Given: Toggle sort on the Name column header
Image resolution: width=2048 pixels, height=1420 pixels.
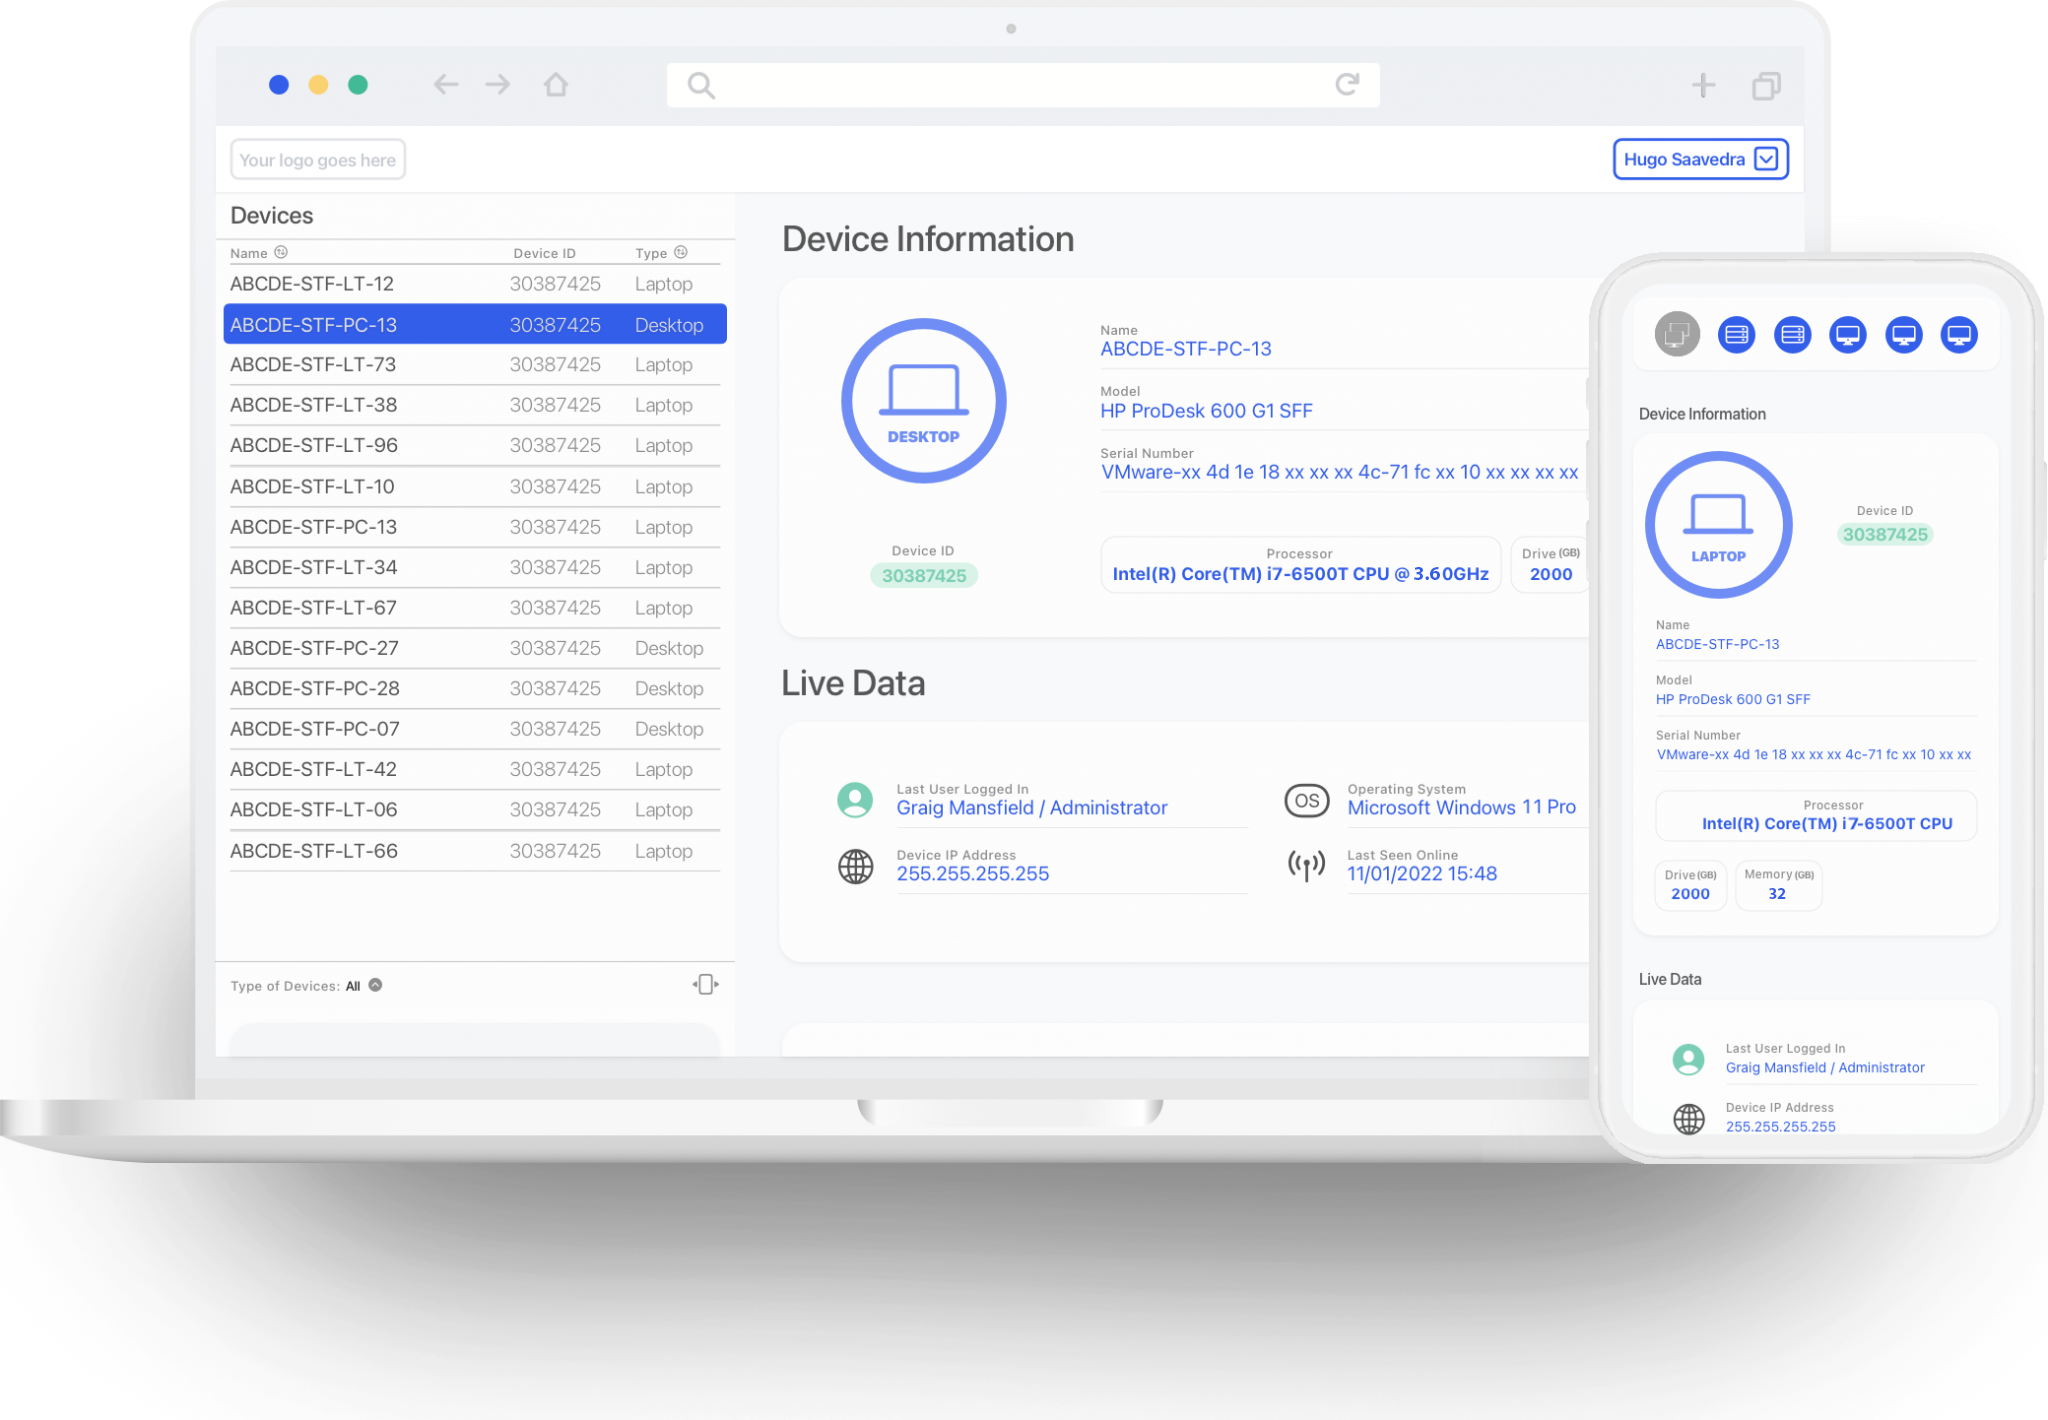Looking at the screenshot, I should click(281, 253).
